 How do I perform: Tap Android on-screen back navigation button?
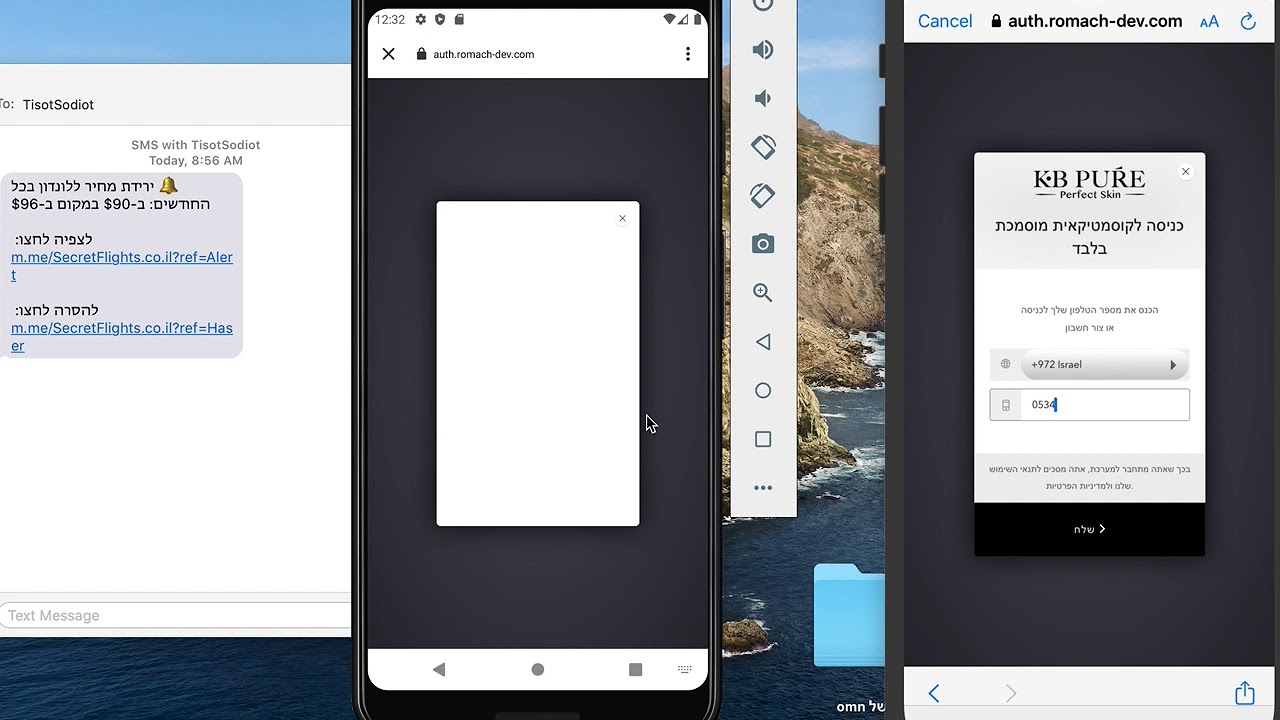(x=439, y=669)
